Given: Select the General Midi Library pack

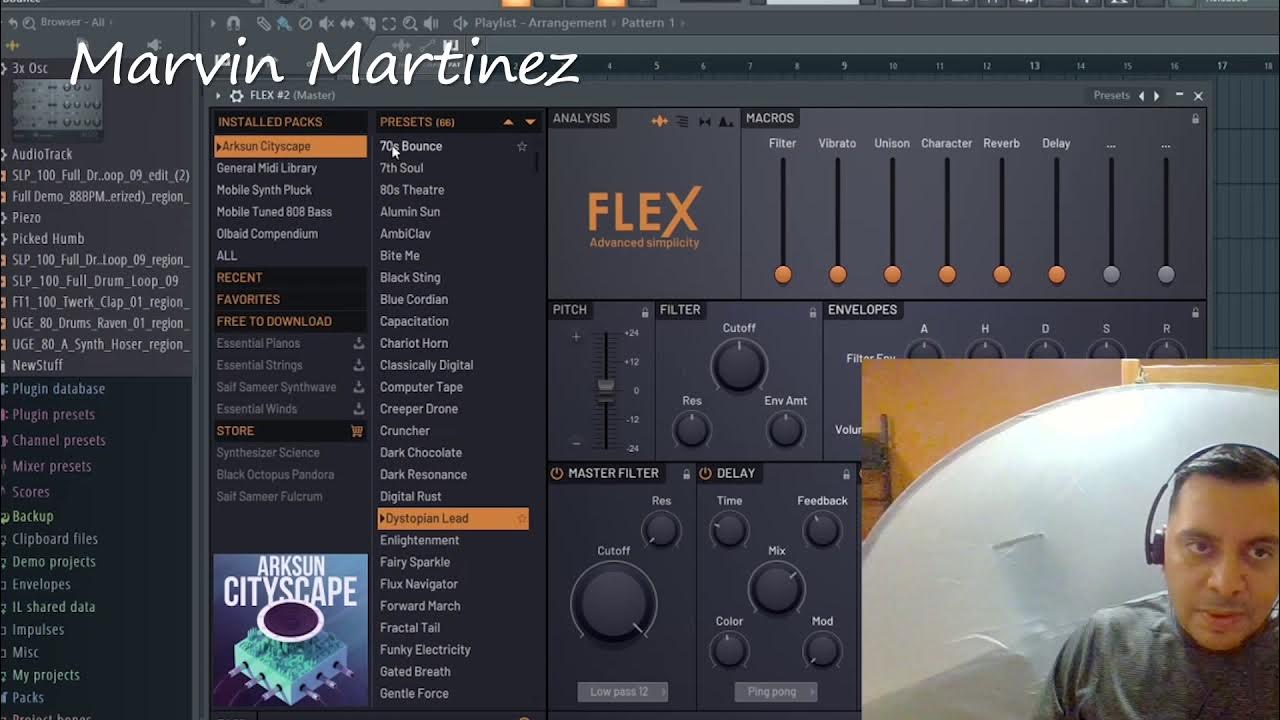Looking at the screenshot, I should pyautogui.click(x=266, y=168).
